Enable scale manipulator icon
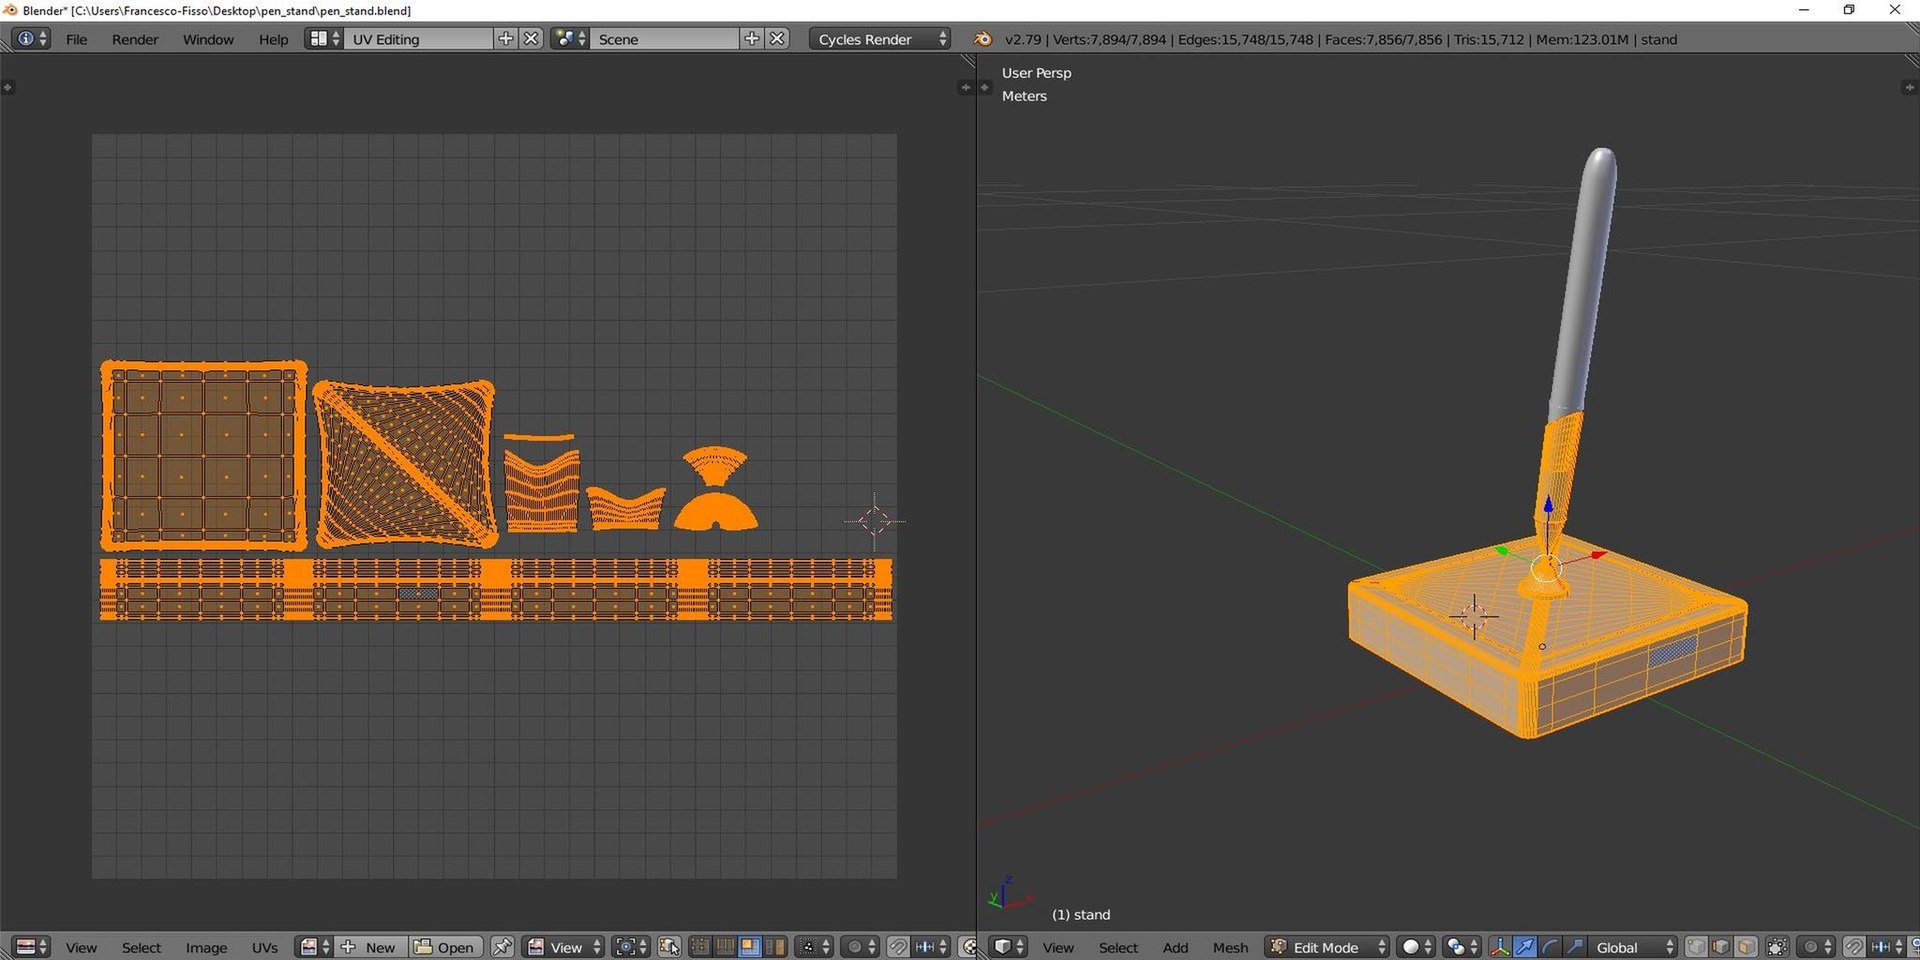The width and height of the screenshot is (1920, 960). pos(1575,947)
